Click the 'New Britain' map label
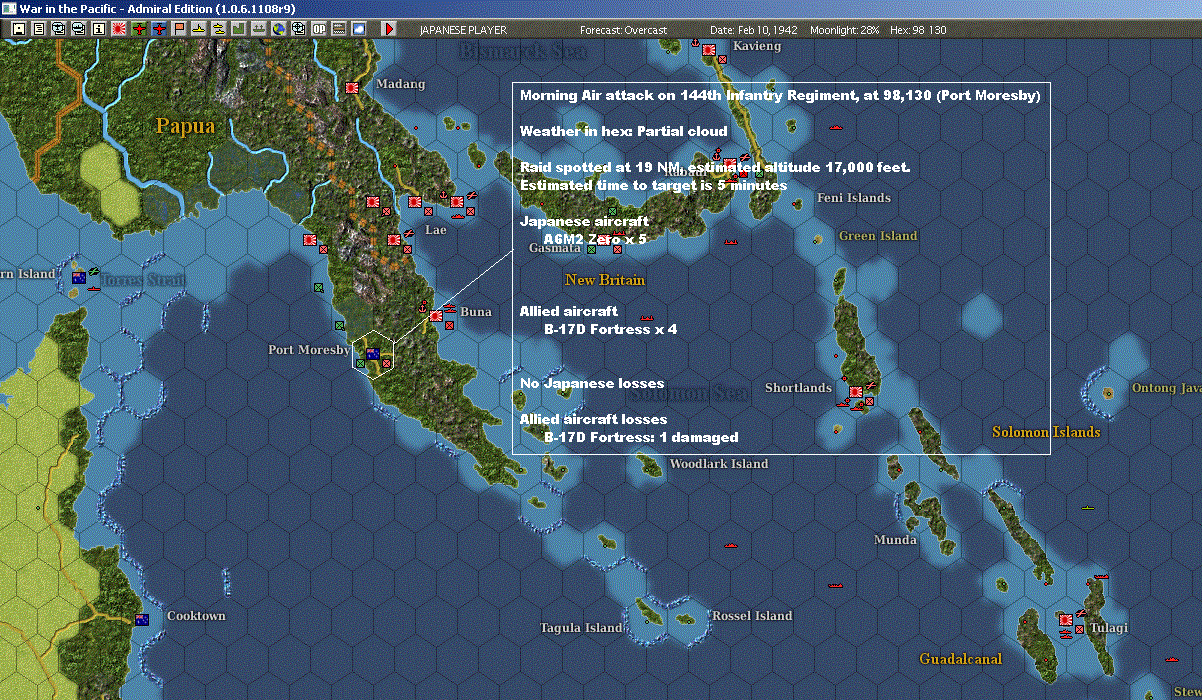This screenshot has height=700, width=1202. [605, 280]
